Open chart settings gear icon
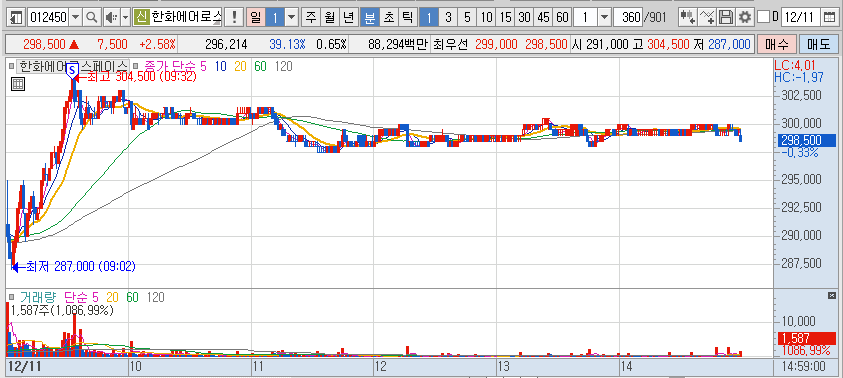The image size is (843, 378). 745,18
